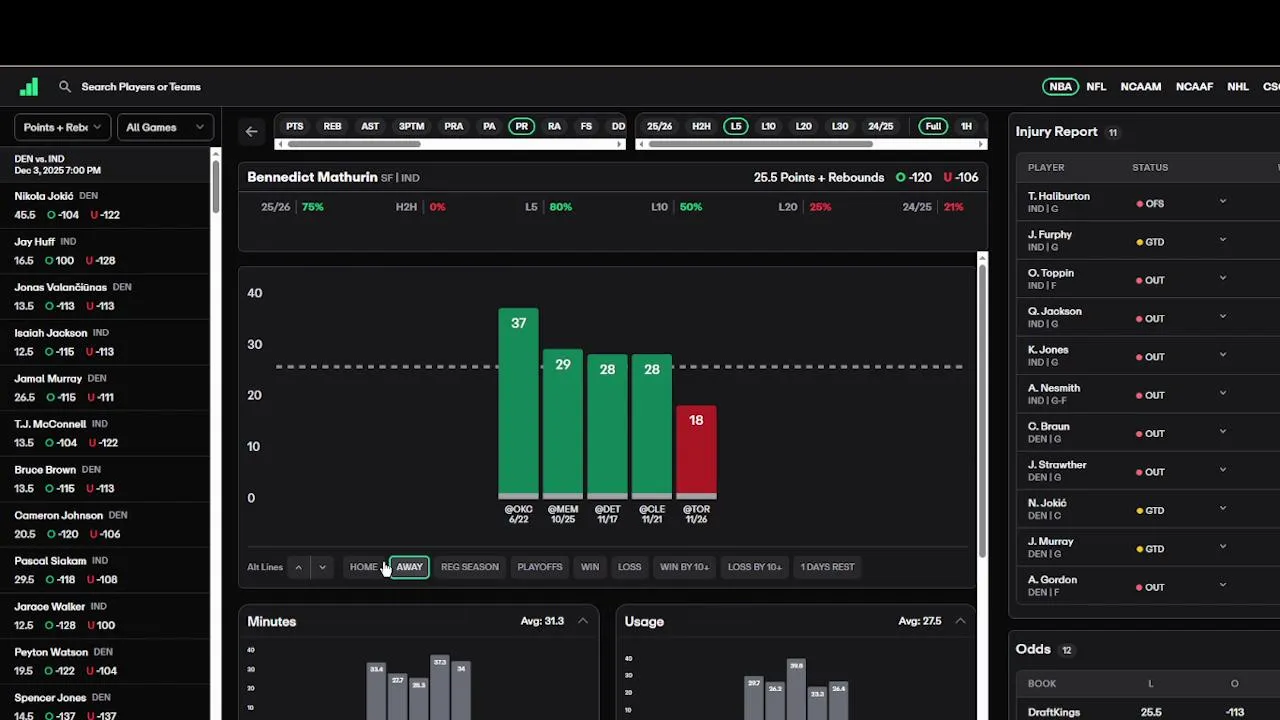Toggle the HOME games filter
This screenshot has height=720, width=1280.
(364, 567)
